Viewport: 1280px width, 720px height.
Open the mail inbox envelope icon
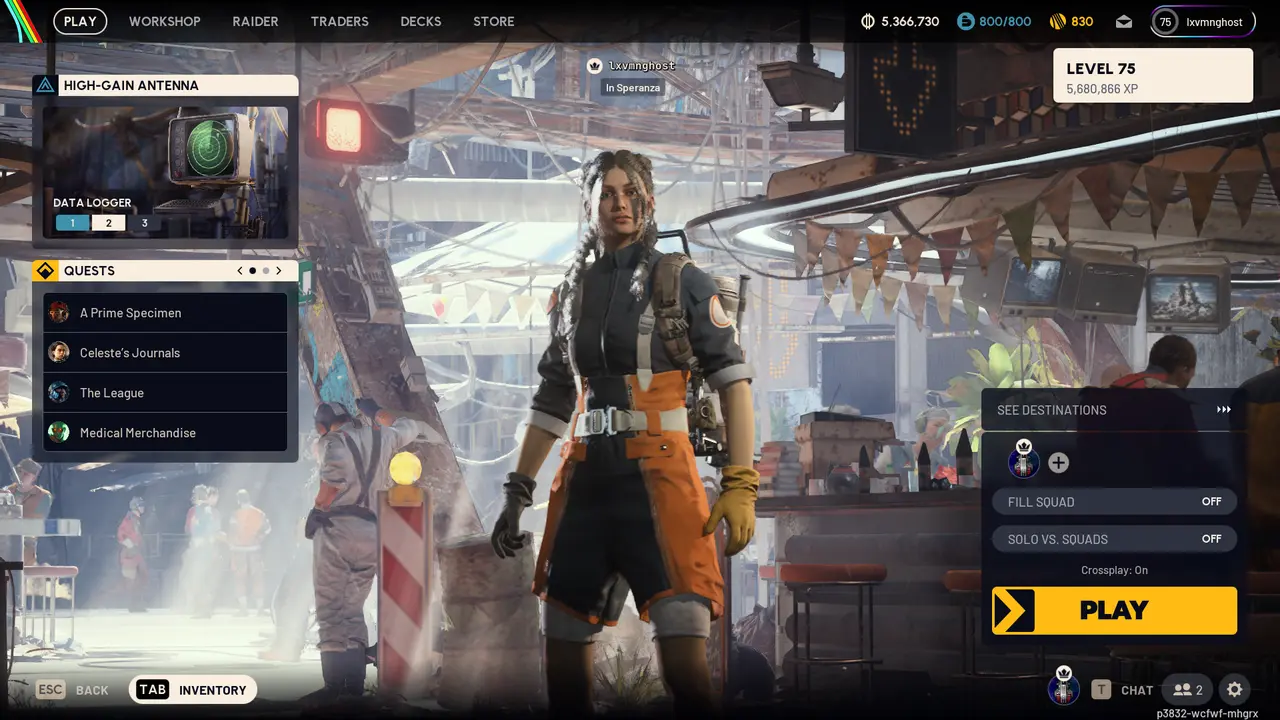pyautogui.click(x=1124, y=21)
